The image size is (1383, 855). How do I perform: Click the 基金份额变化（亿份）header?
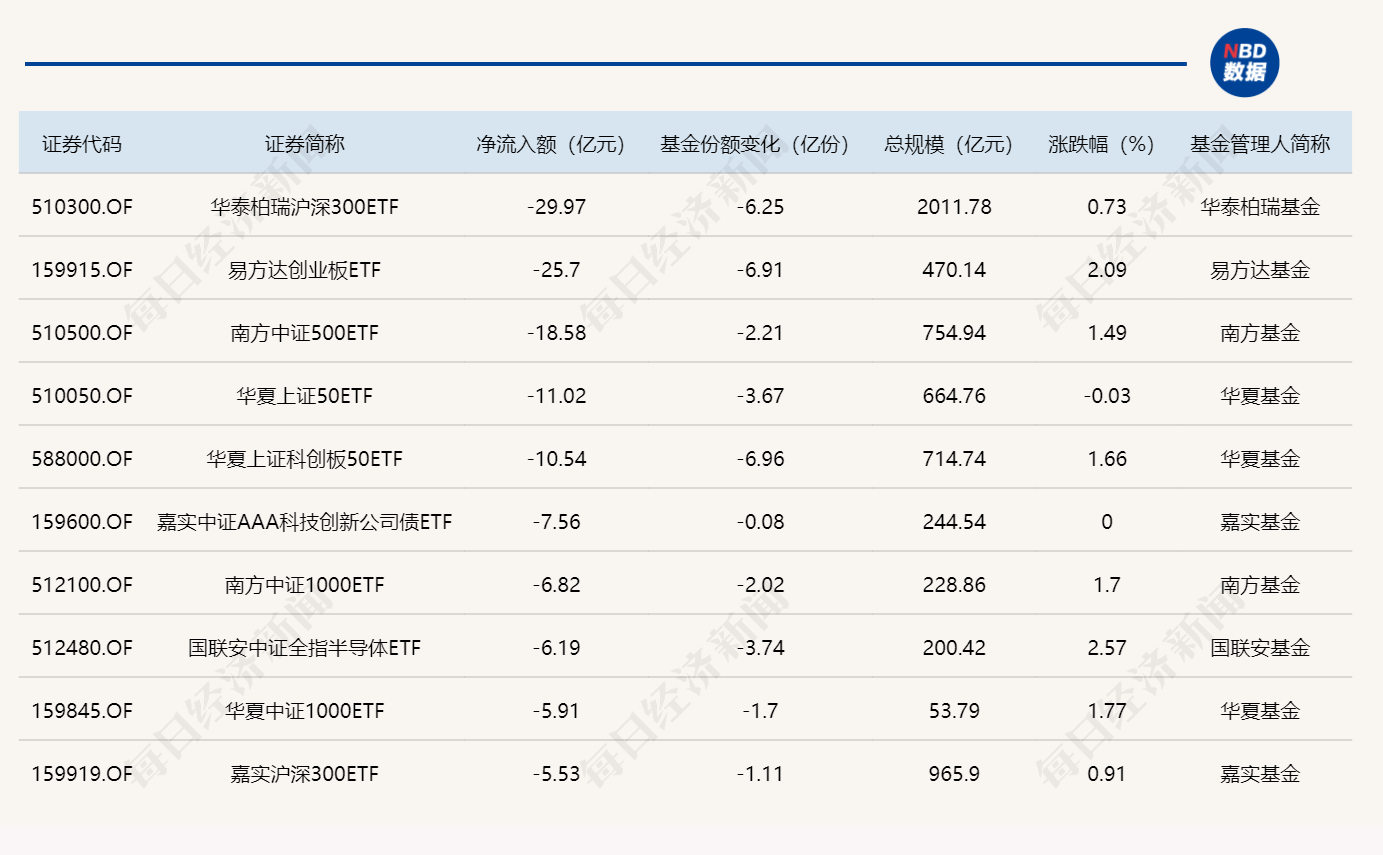755,143
